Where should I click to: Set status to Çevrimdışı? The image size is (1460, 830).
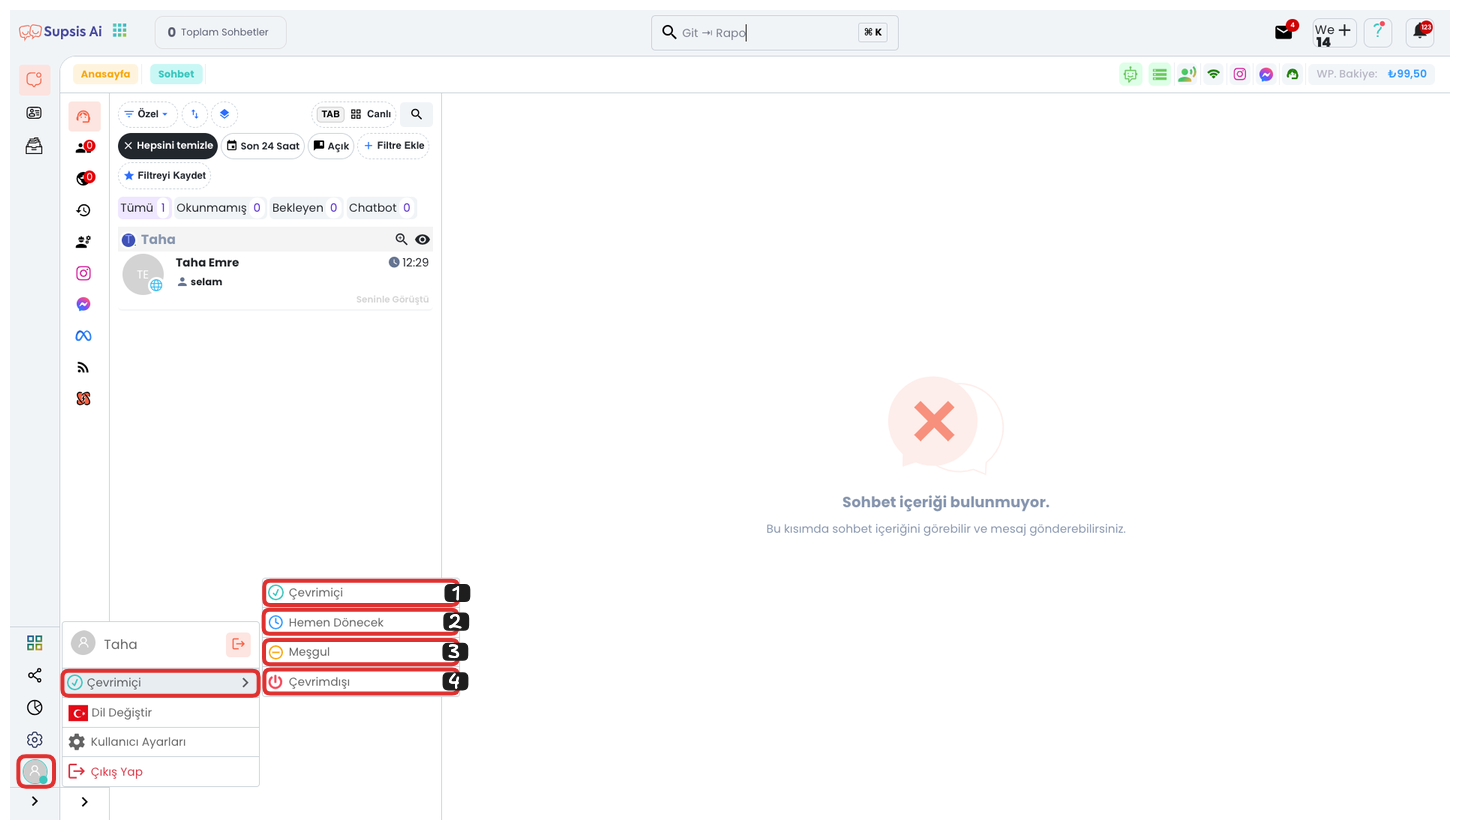coord(360,682)
